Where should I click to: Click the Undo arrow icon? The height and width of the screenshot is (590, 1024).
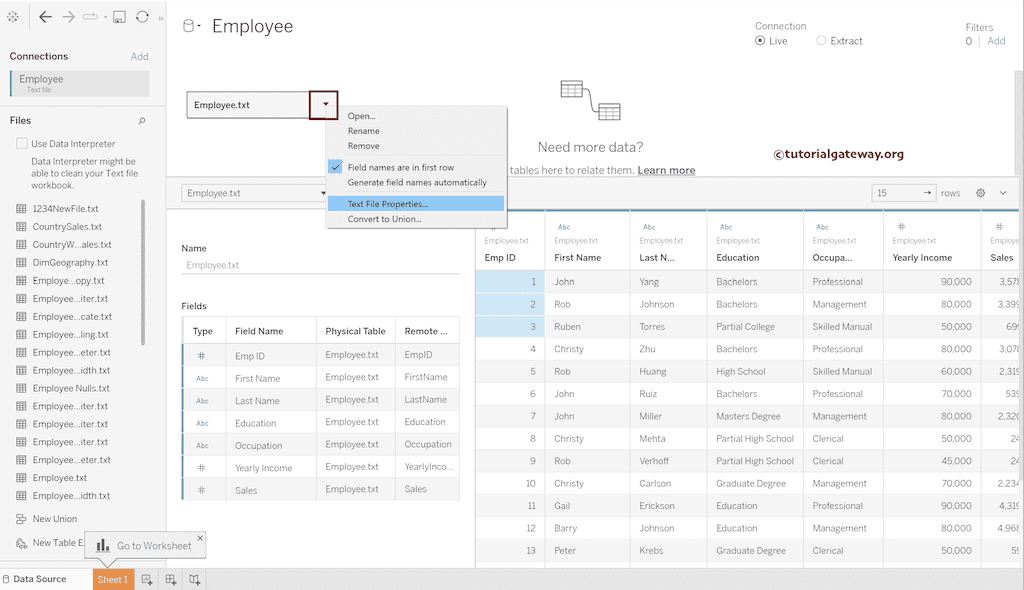pos(46,16)
